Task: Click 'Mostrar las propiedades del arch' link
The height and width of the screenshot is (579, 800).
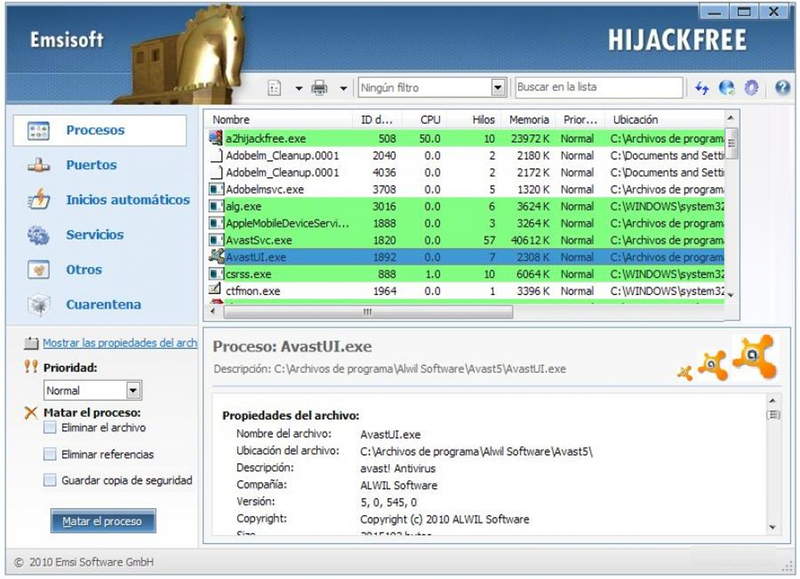Action: point(120,343)
